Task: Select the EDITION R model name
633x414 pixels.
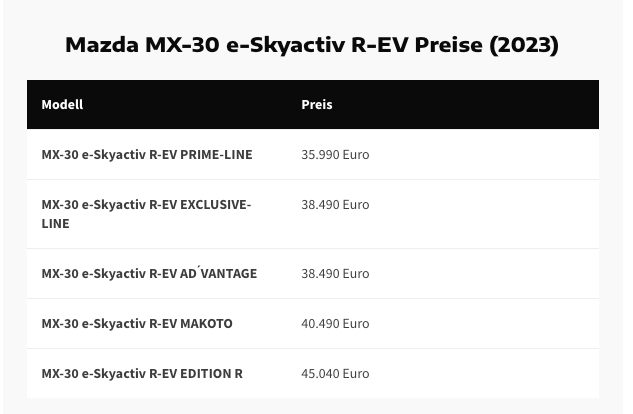Action: coord(142,374)
